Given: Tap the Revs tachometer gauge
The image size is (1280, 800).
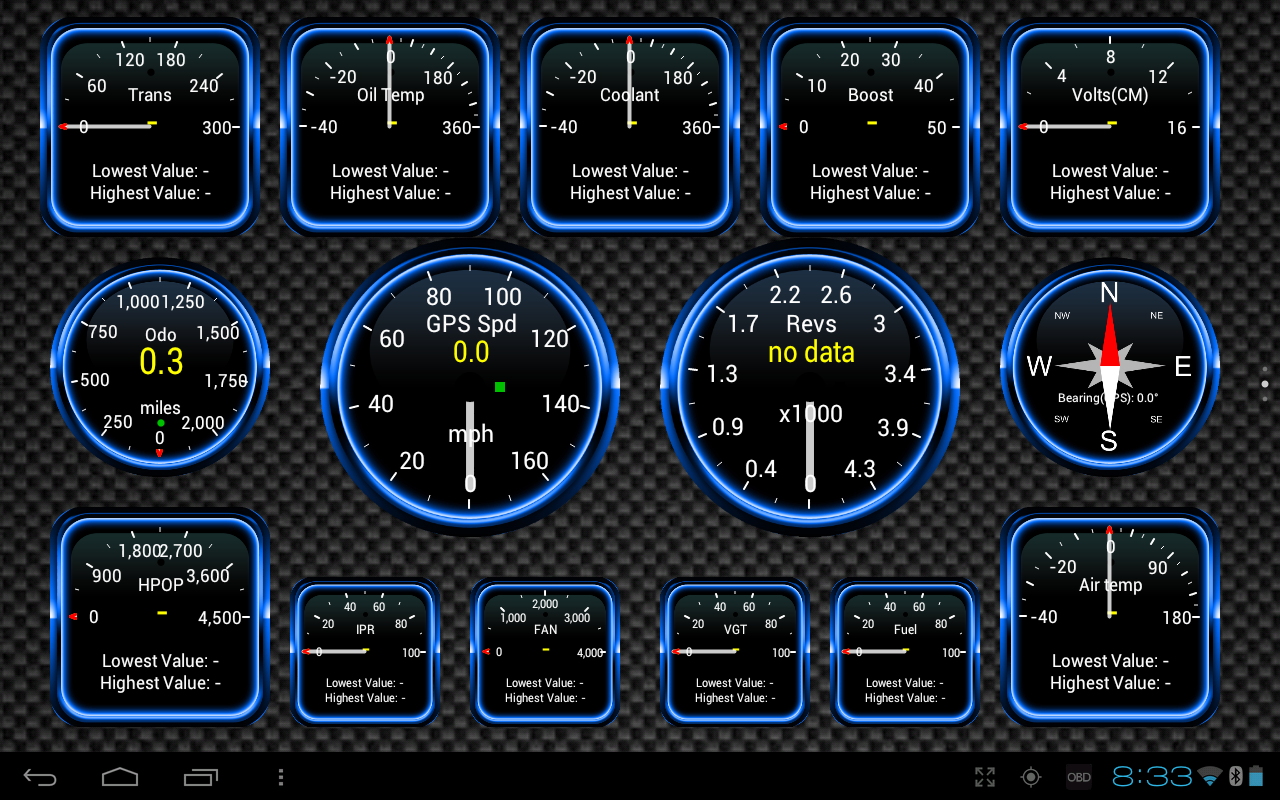Looking at the screenshot, I should [x=810, y=388].
